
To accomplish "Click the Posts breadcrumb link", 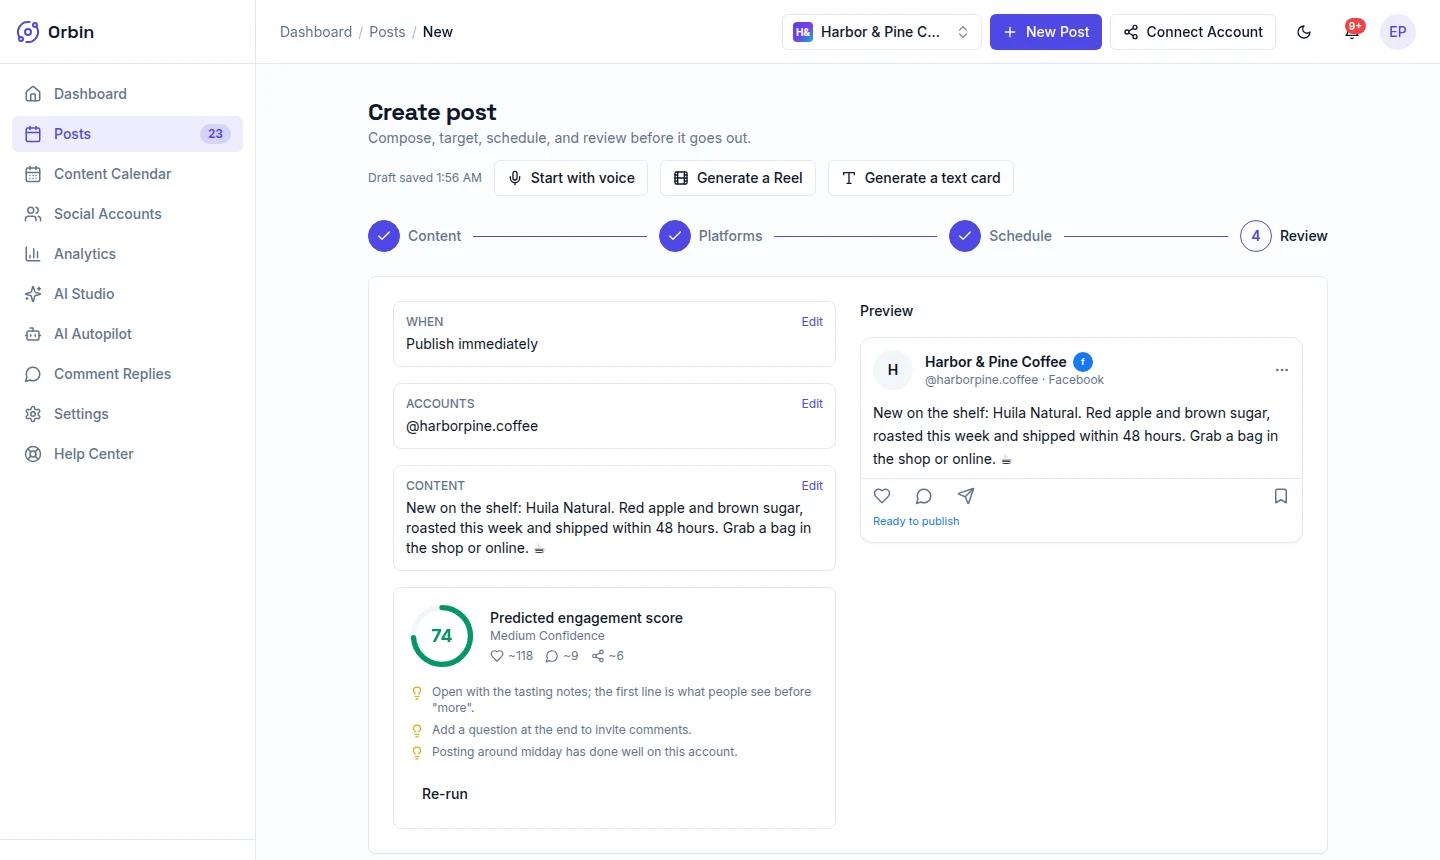I will pyautogui.click(x=387, y=32).
